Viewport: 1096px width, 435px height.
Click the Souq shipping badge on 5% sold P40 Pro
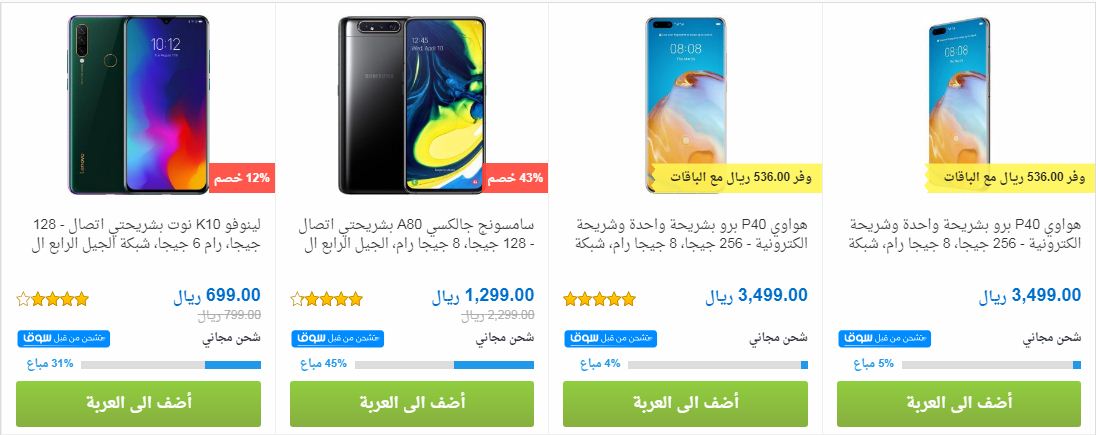(885, 338)
